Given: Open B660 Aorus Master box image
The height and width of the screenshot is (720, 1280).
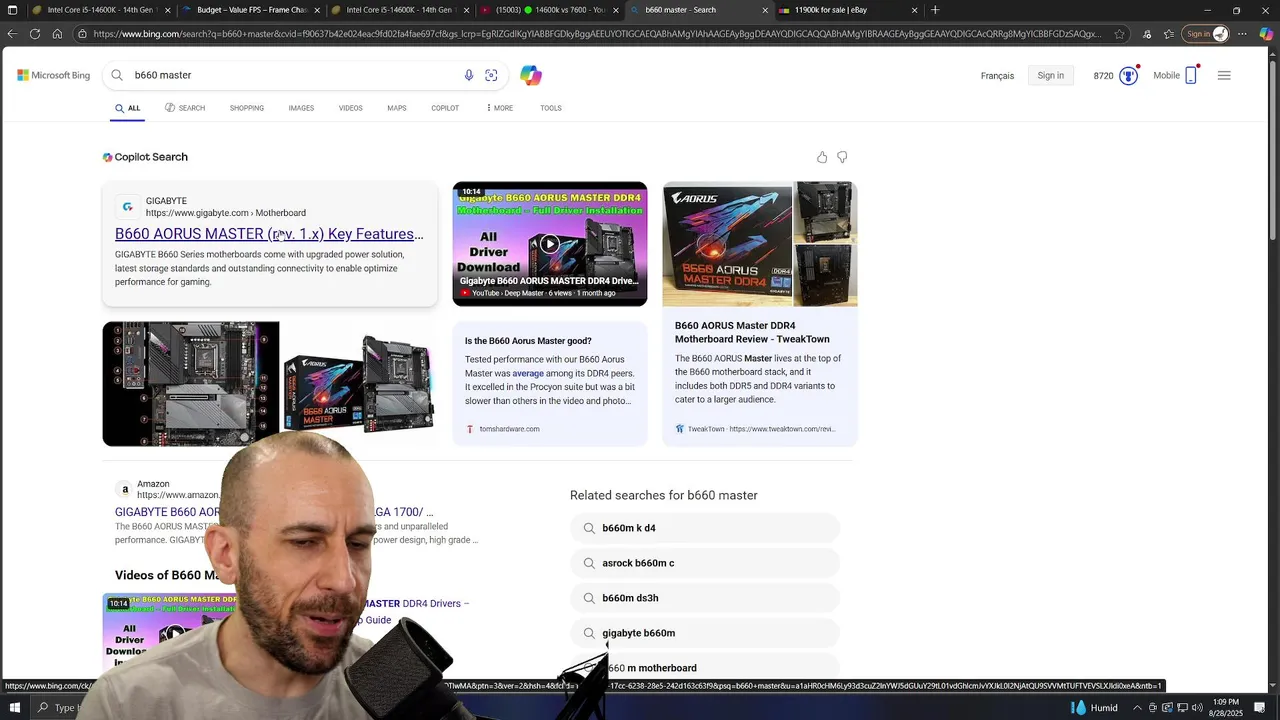Looking at the screenshot, I should pos(358,384).
